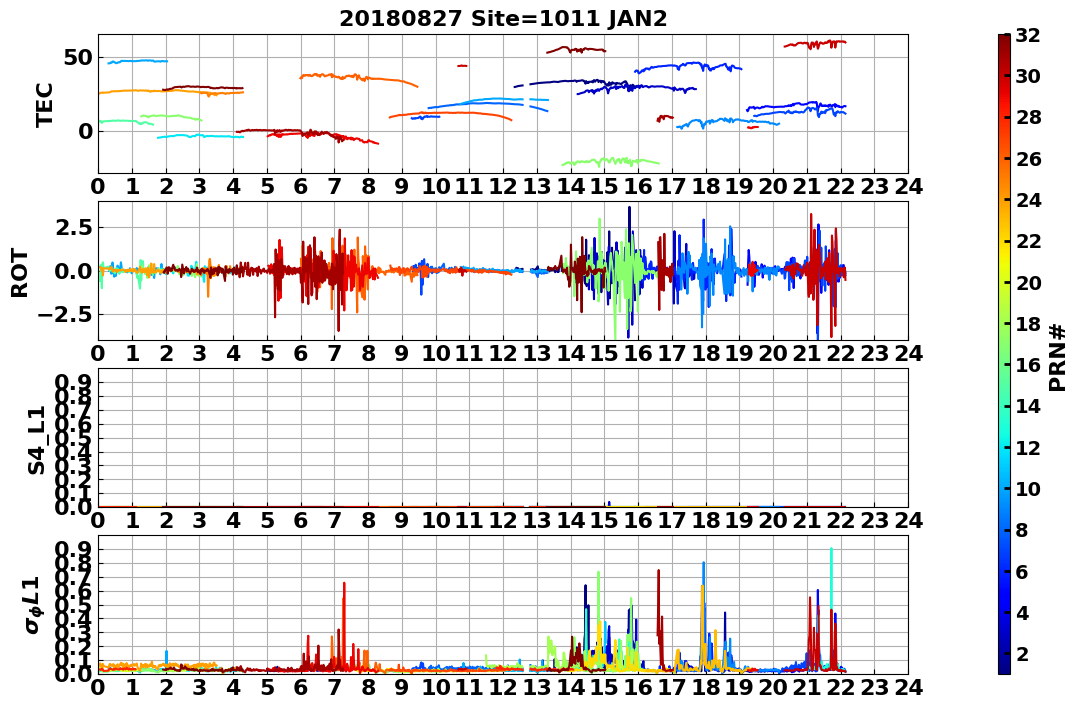Click colorbar tick label '12'
1077x709 pixels.
(x=1028, y=447)
